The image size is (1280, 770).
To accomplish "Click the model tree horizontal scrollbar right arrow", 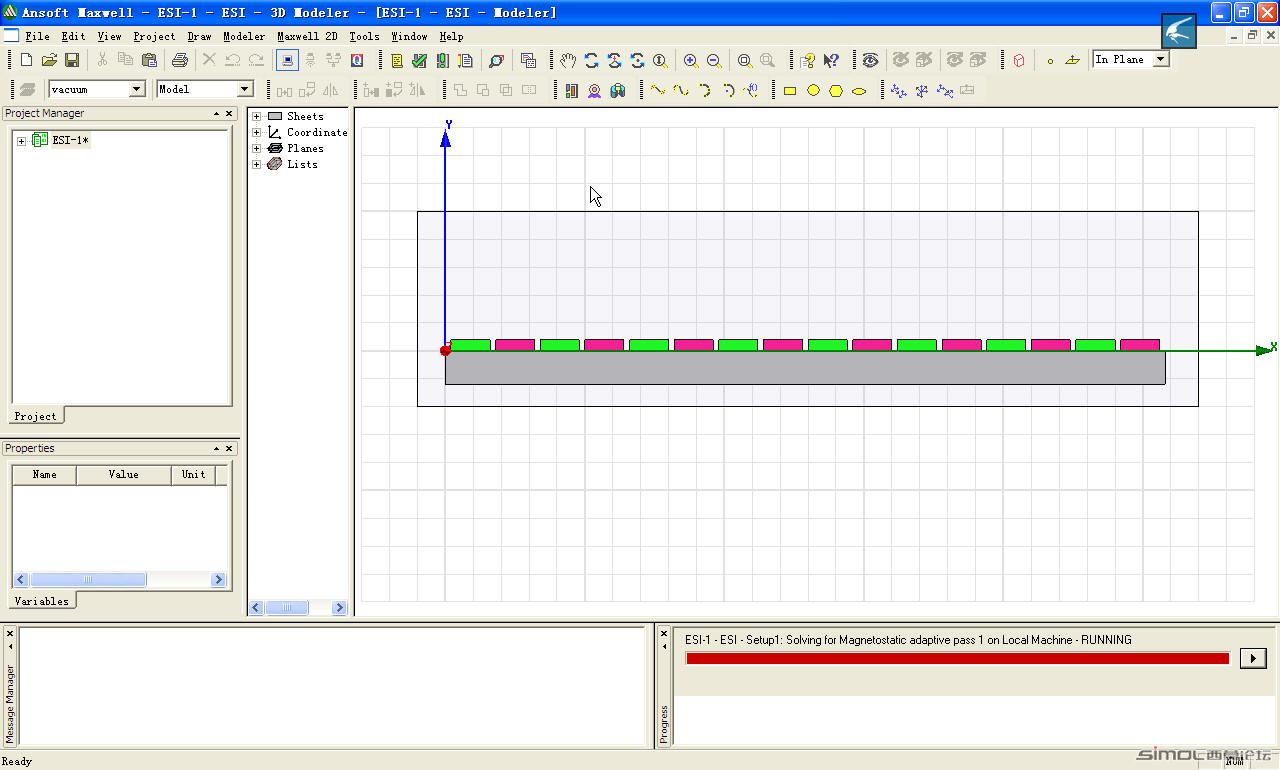I will [338, 607].
